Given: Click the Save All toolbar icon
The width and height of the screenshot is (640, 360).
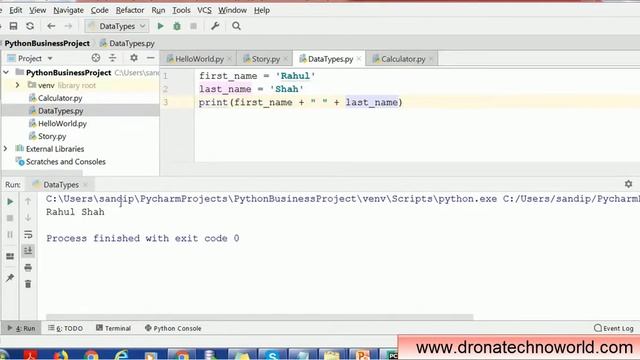Looking at the screenshot, I should (13, 26).
